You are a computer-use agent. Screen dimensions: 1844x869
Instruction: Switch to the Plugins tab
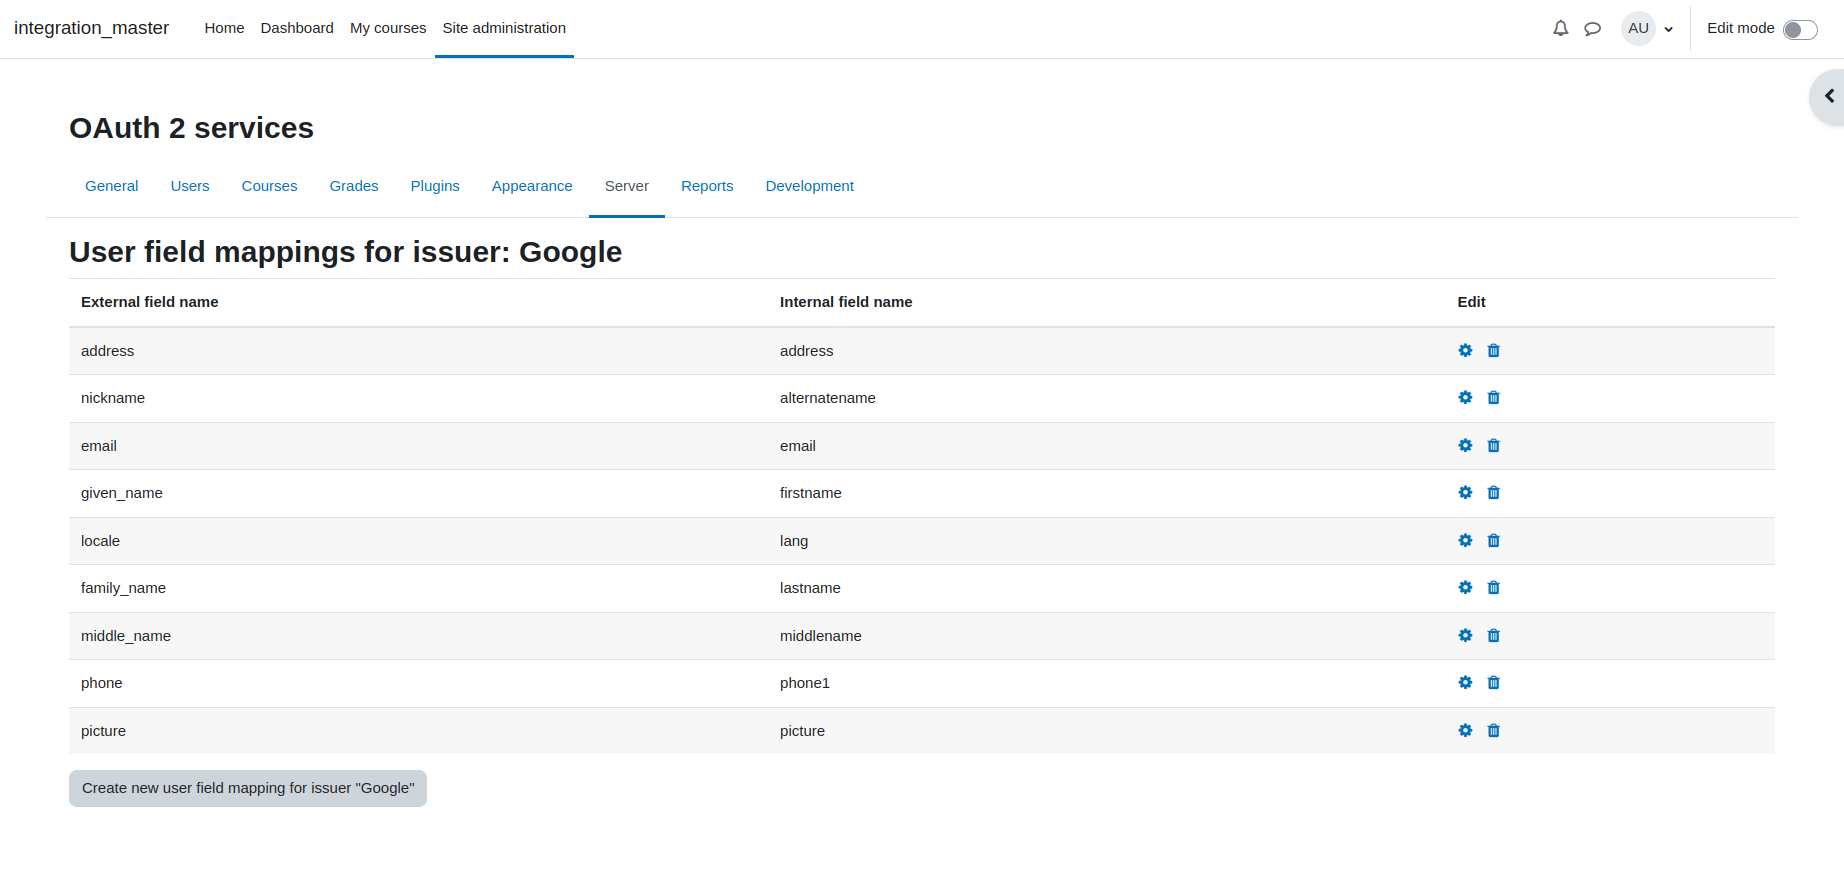click(435, 186)
